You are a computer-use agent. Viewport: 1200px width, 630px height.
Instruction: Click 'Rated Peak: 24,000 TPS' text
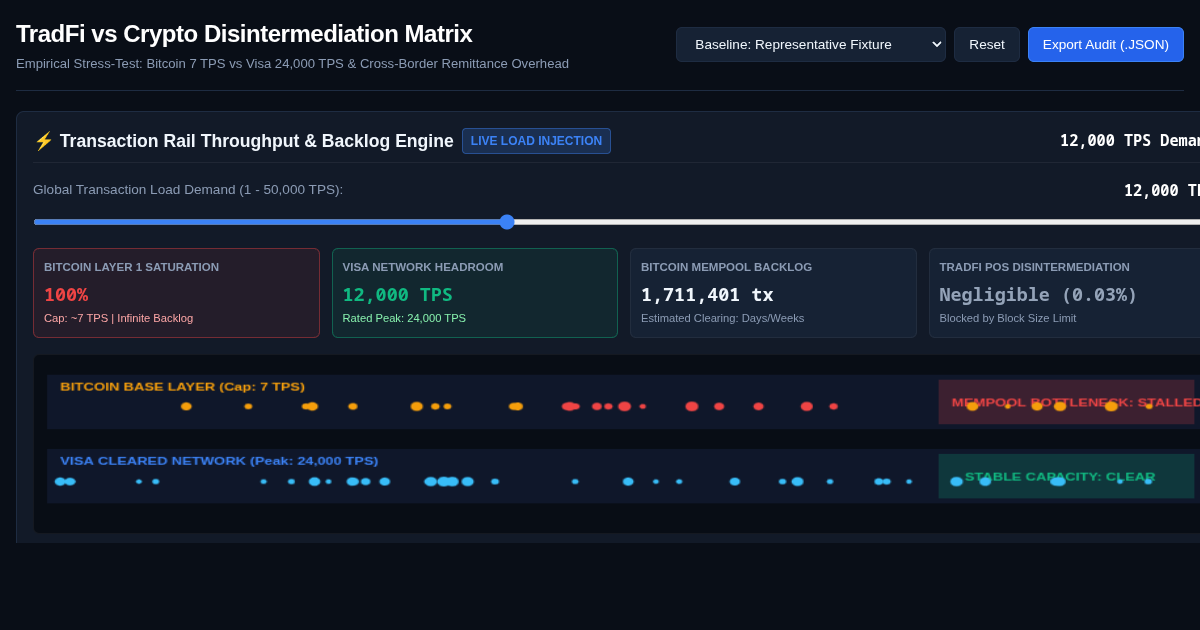pos(404,318)
